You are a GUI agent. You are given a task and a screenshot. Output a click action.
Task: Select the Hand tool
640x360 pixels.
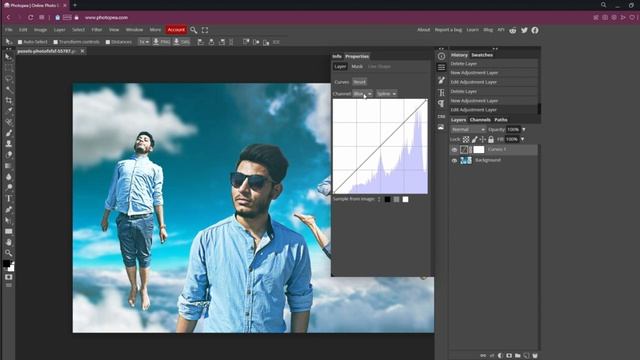tap(9, 242)
